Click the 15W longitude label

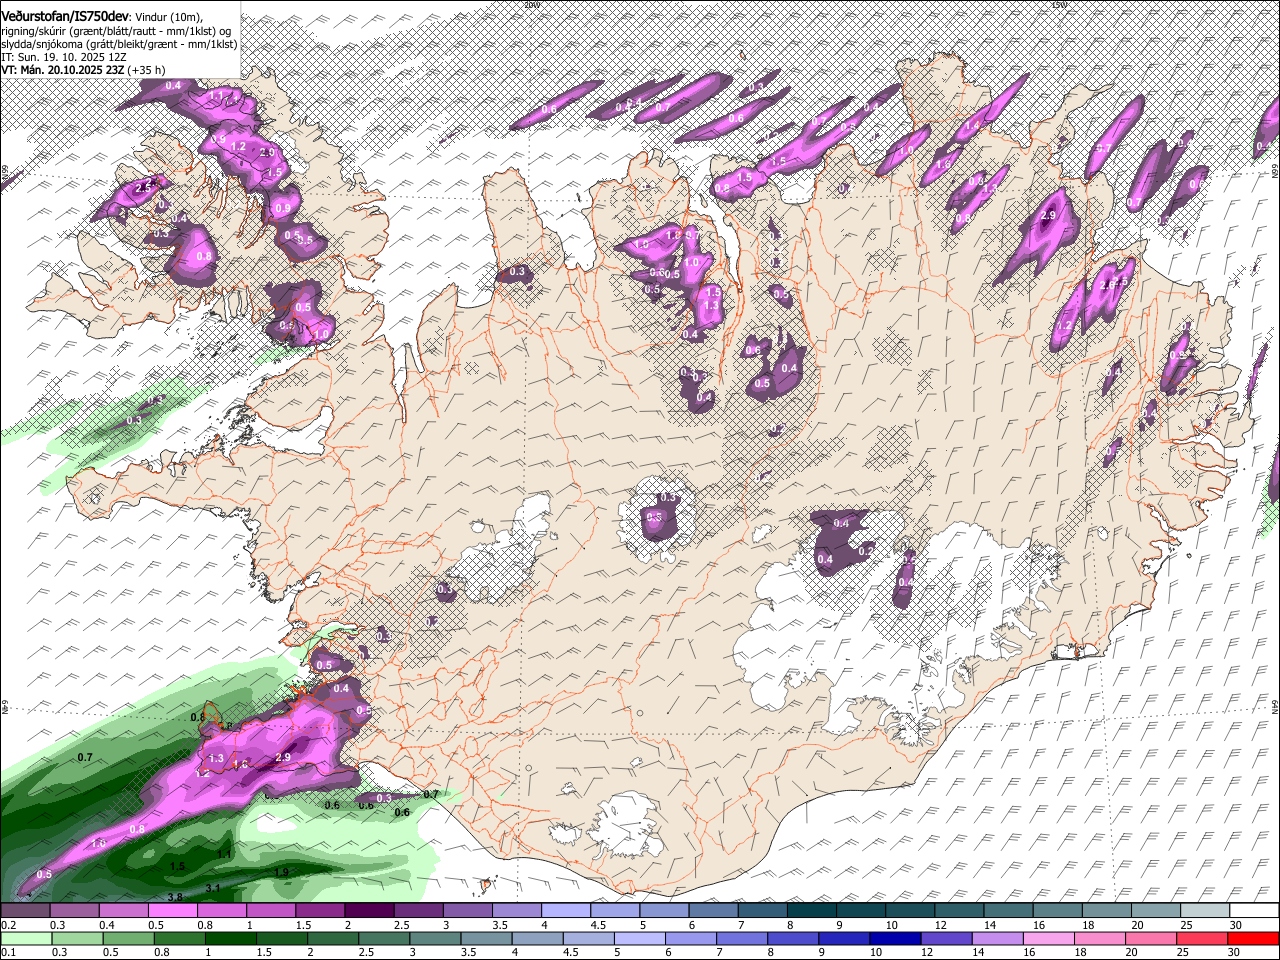(1058, 4)
